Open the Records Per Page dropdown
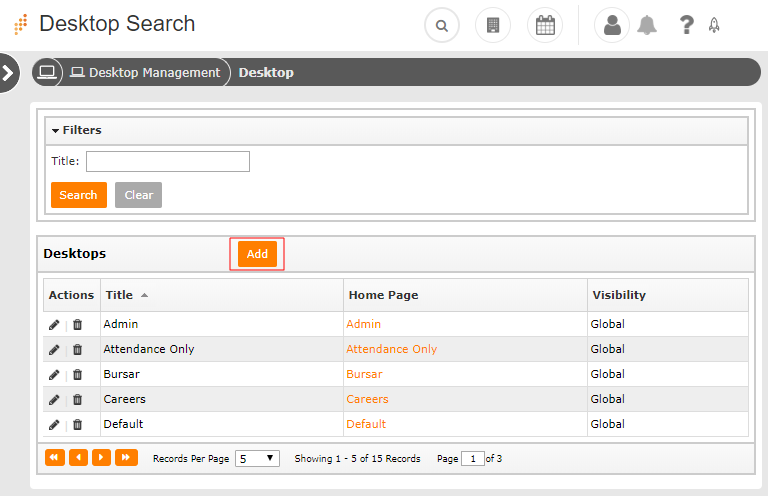 257,459
